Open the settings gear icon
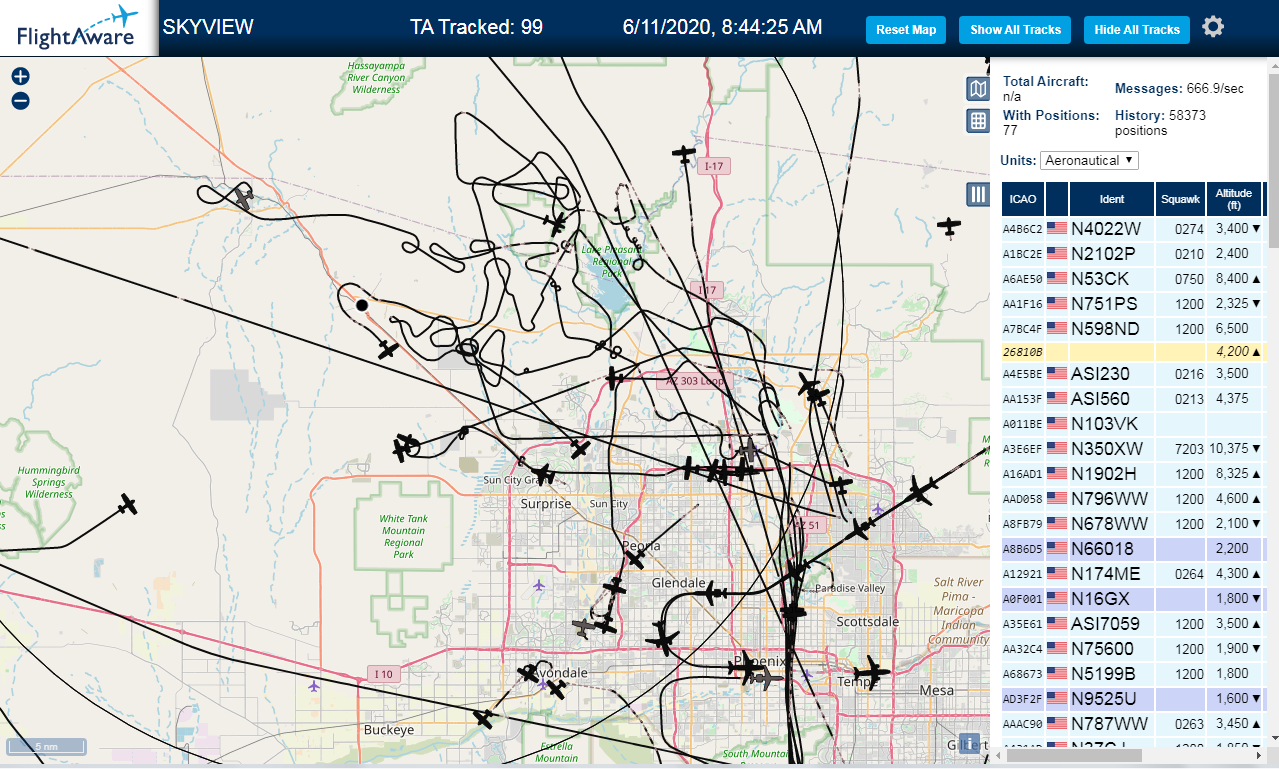Viewport: 1279px width, 769px height. (x=1213, y=27)
